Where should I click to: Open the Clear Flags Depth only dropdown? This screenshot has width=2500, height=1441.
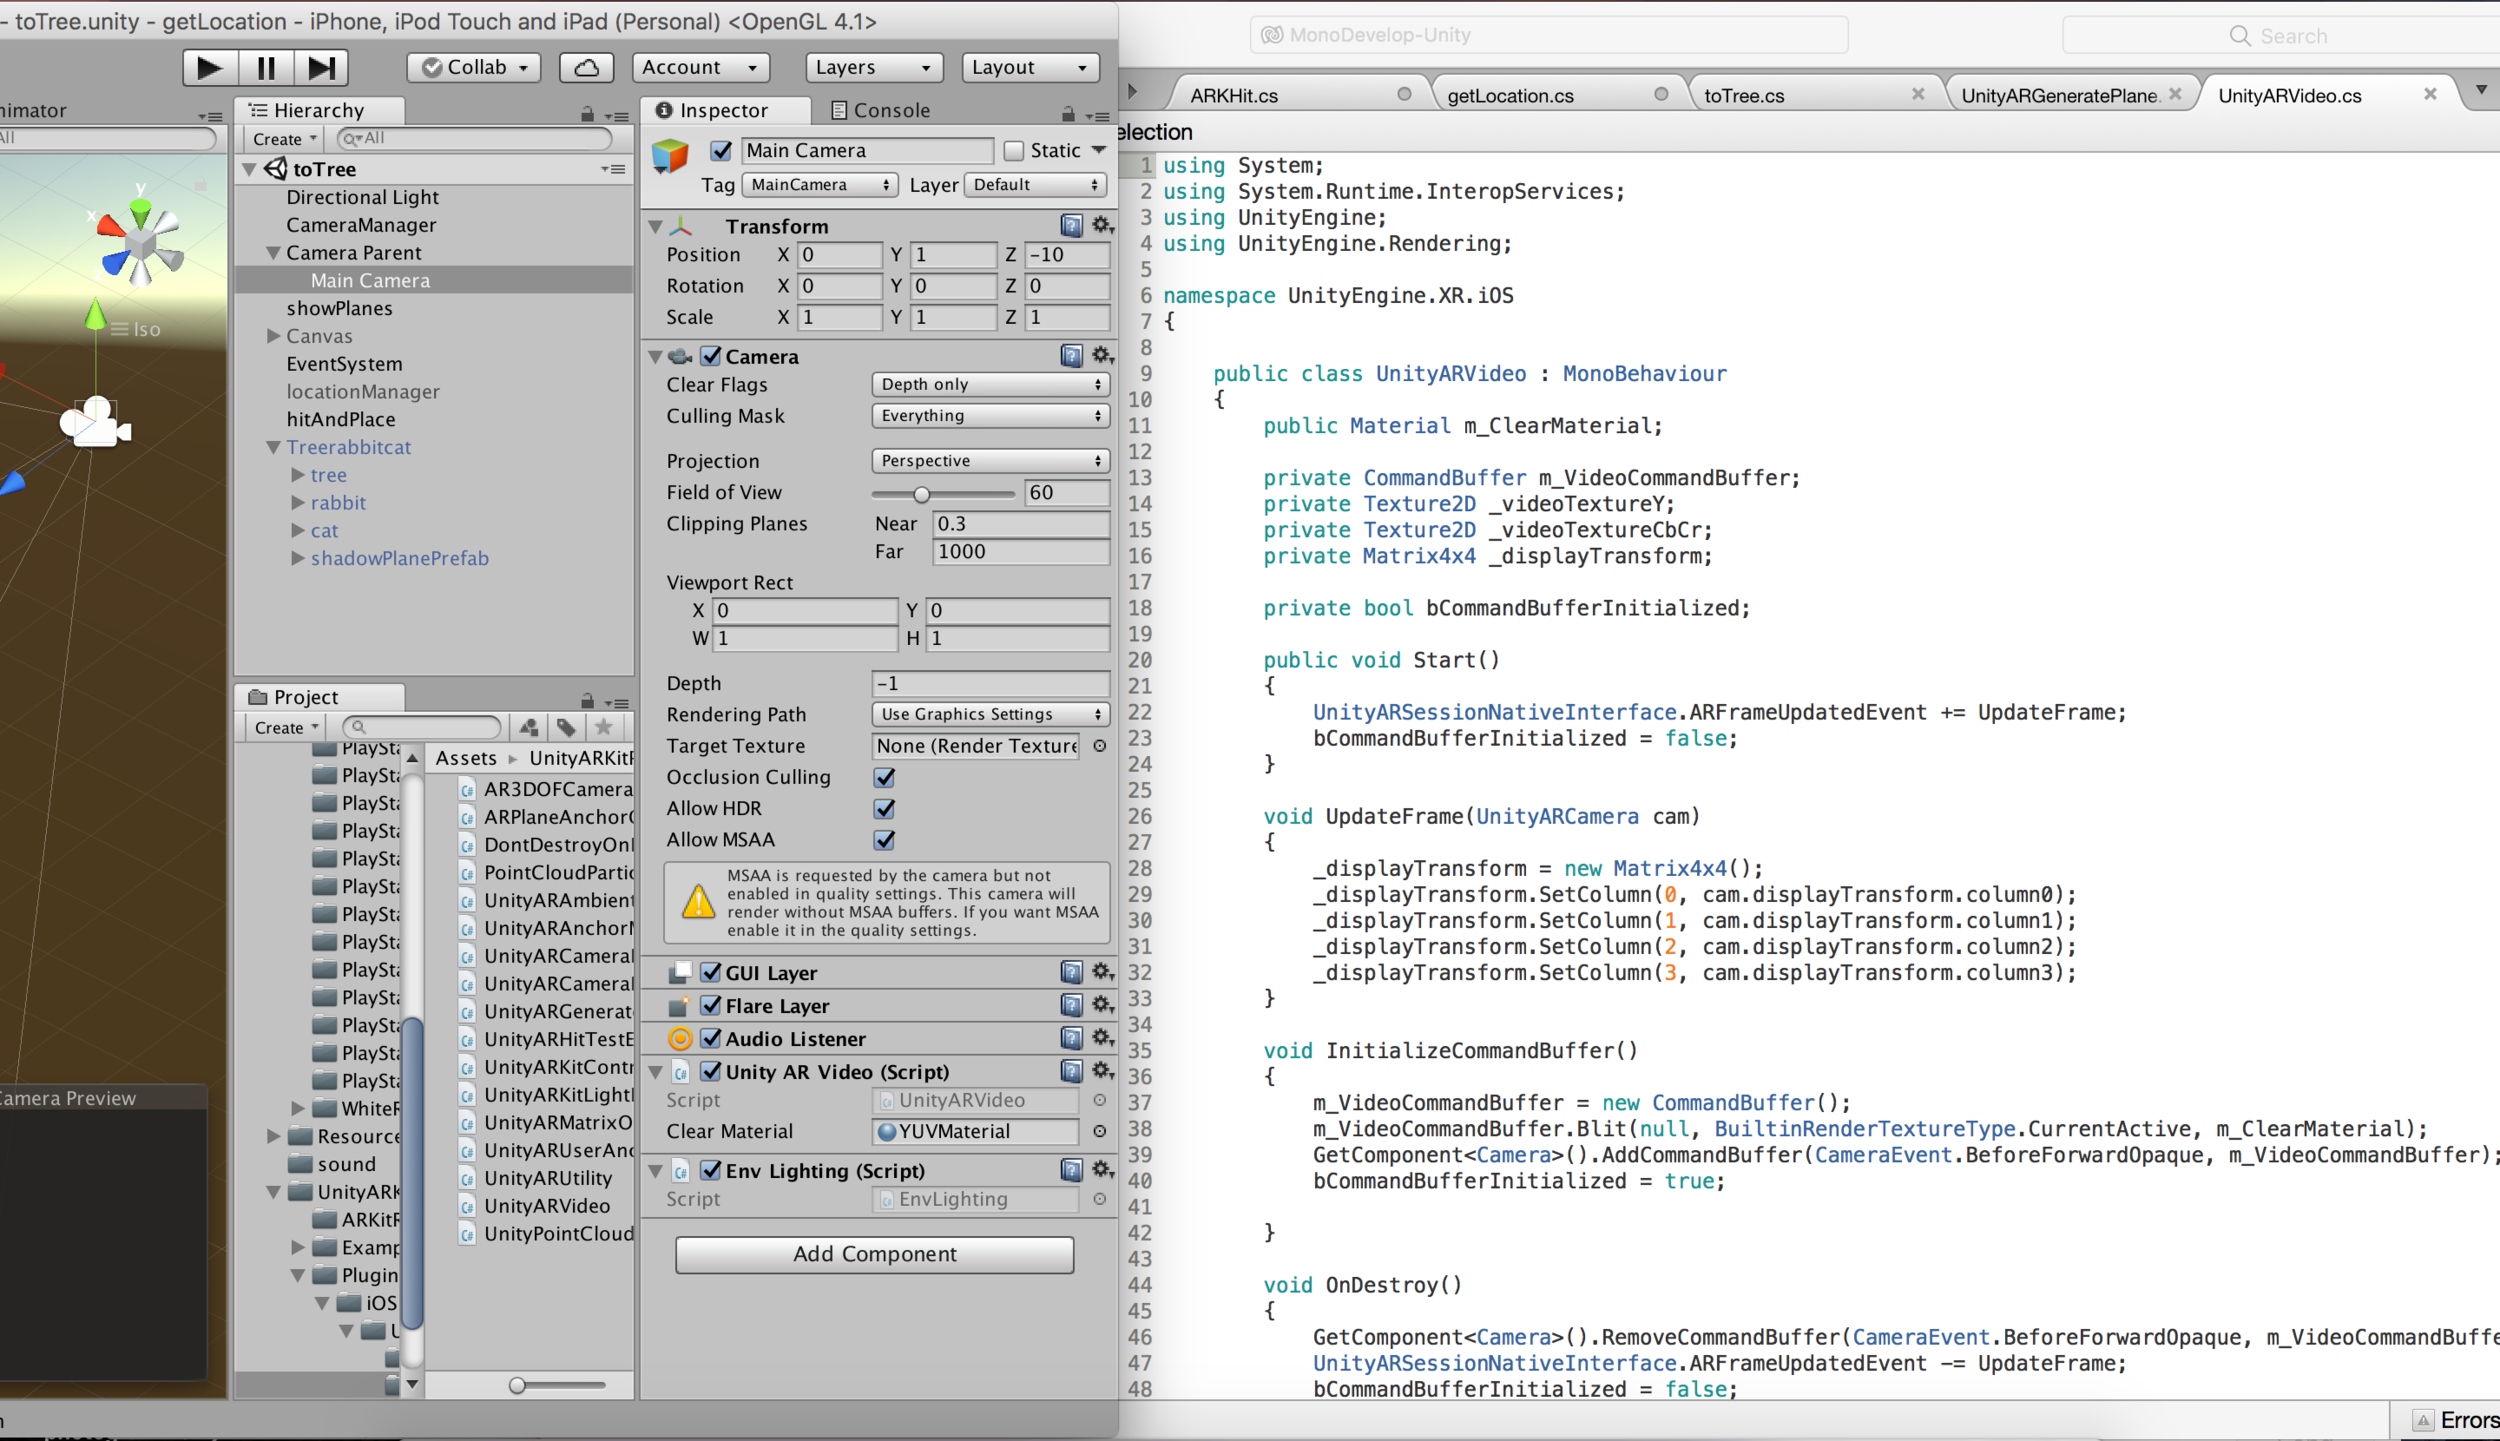[x=990, y=384]
